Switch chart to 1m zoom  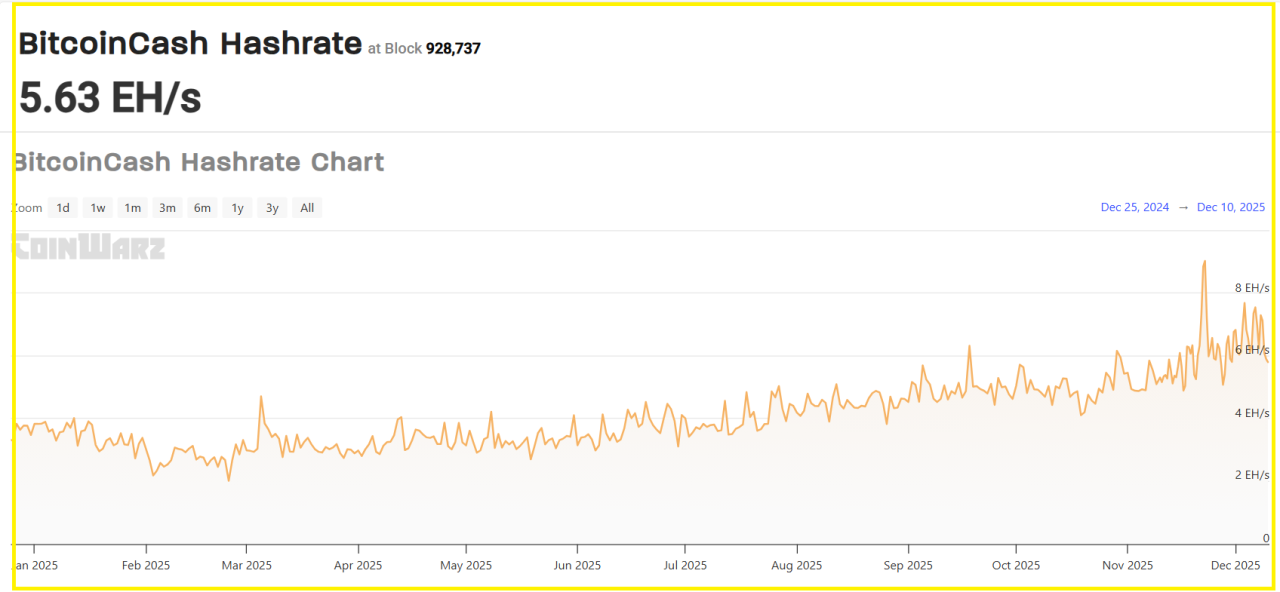pyautogui.click(x=132, y=208)
